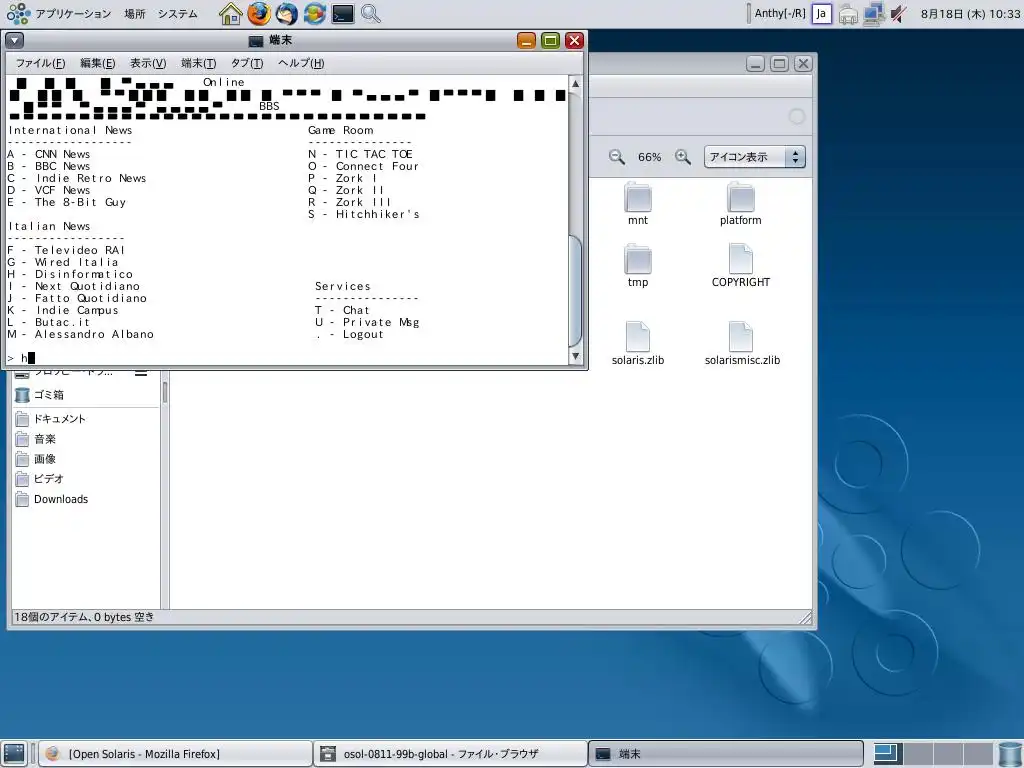Viewport: 1024px width, 768px height.
Task: Click the GNOME applications foot logo
Action: click(18, 14)
